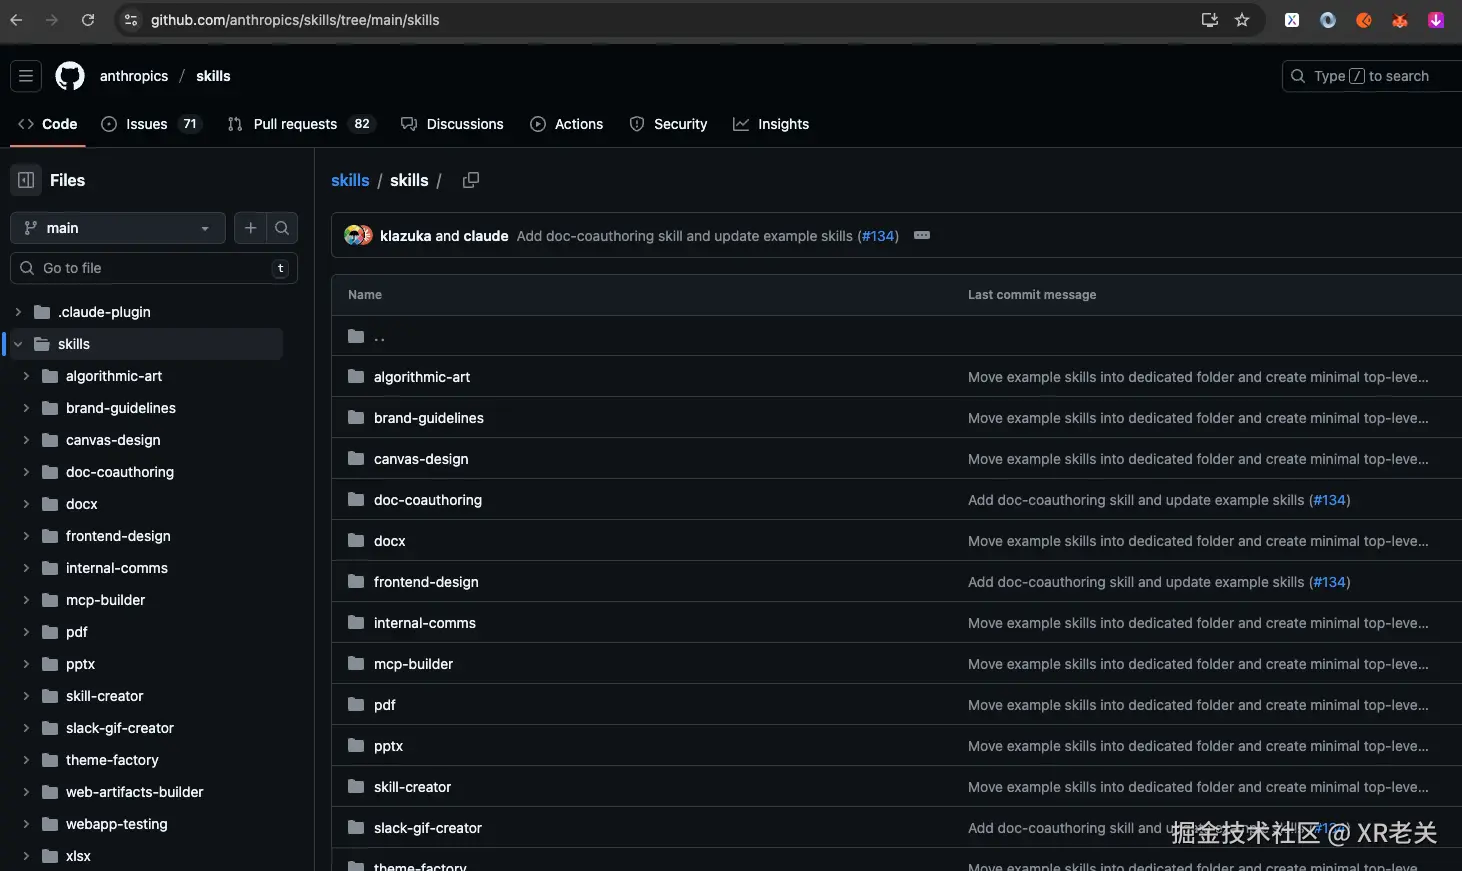
Task: Open the Insights tab
Action: tap(771, 124)
